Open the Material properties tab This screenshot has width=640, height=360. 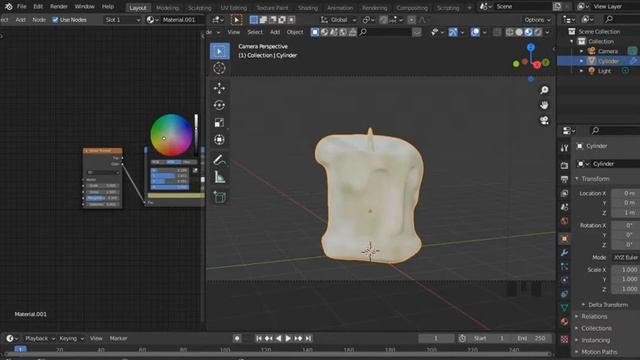[564, 322]
